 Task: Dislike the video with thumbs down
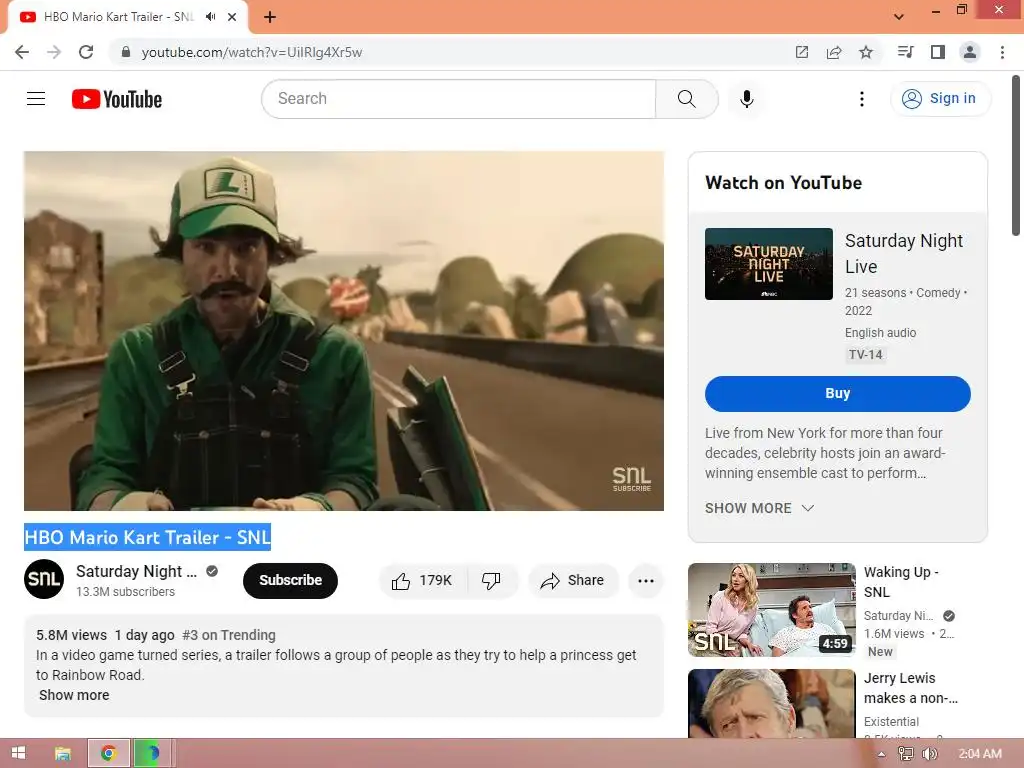click(x=492, y=581)
